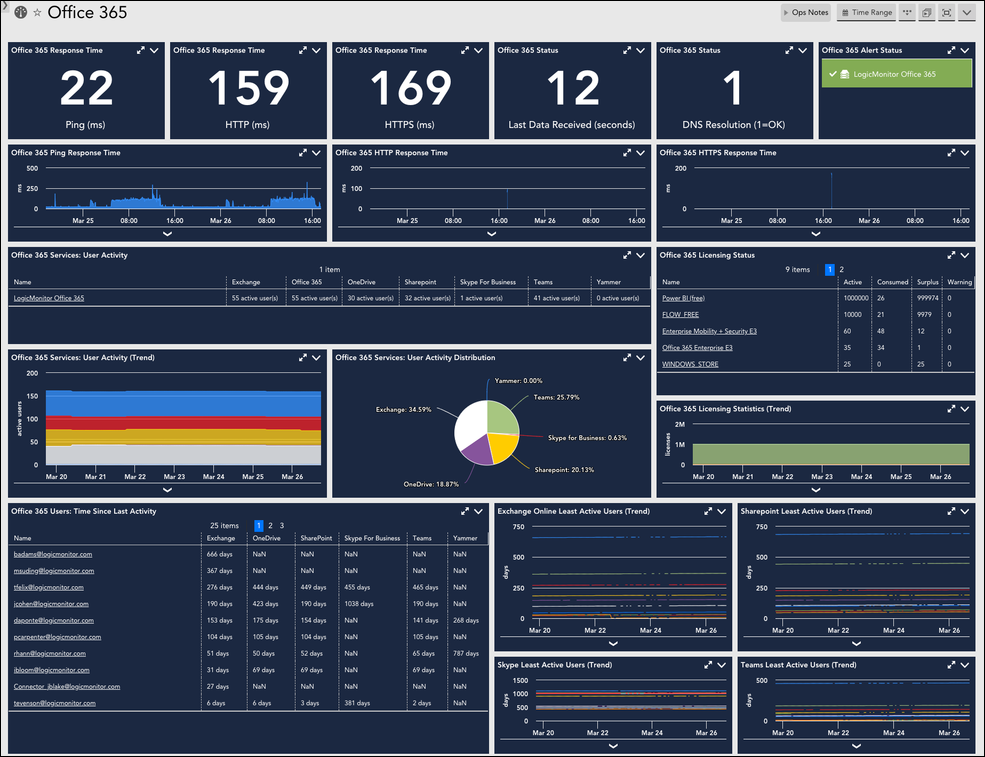Expand Sharepoint Least Active Users graph
Screen dimensions: 985x757
click(951, 511)
